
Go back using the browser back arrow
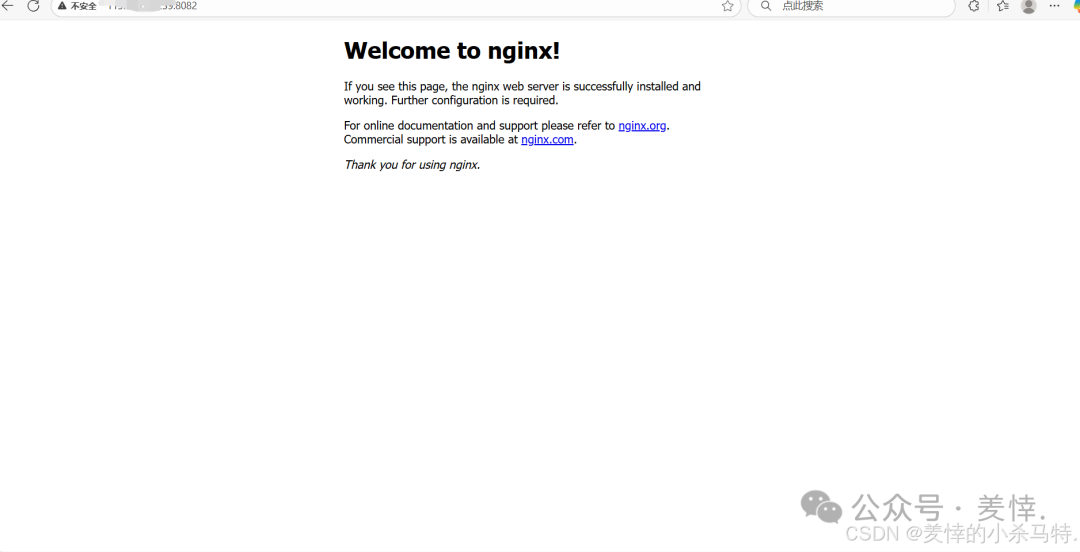8,6
